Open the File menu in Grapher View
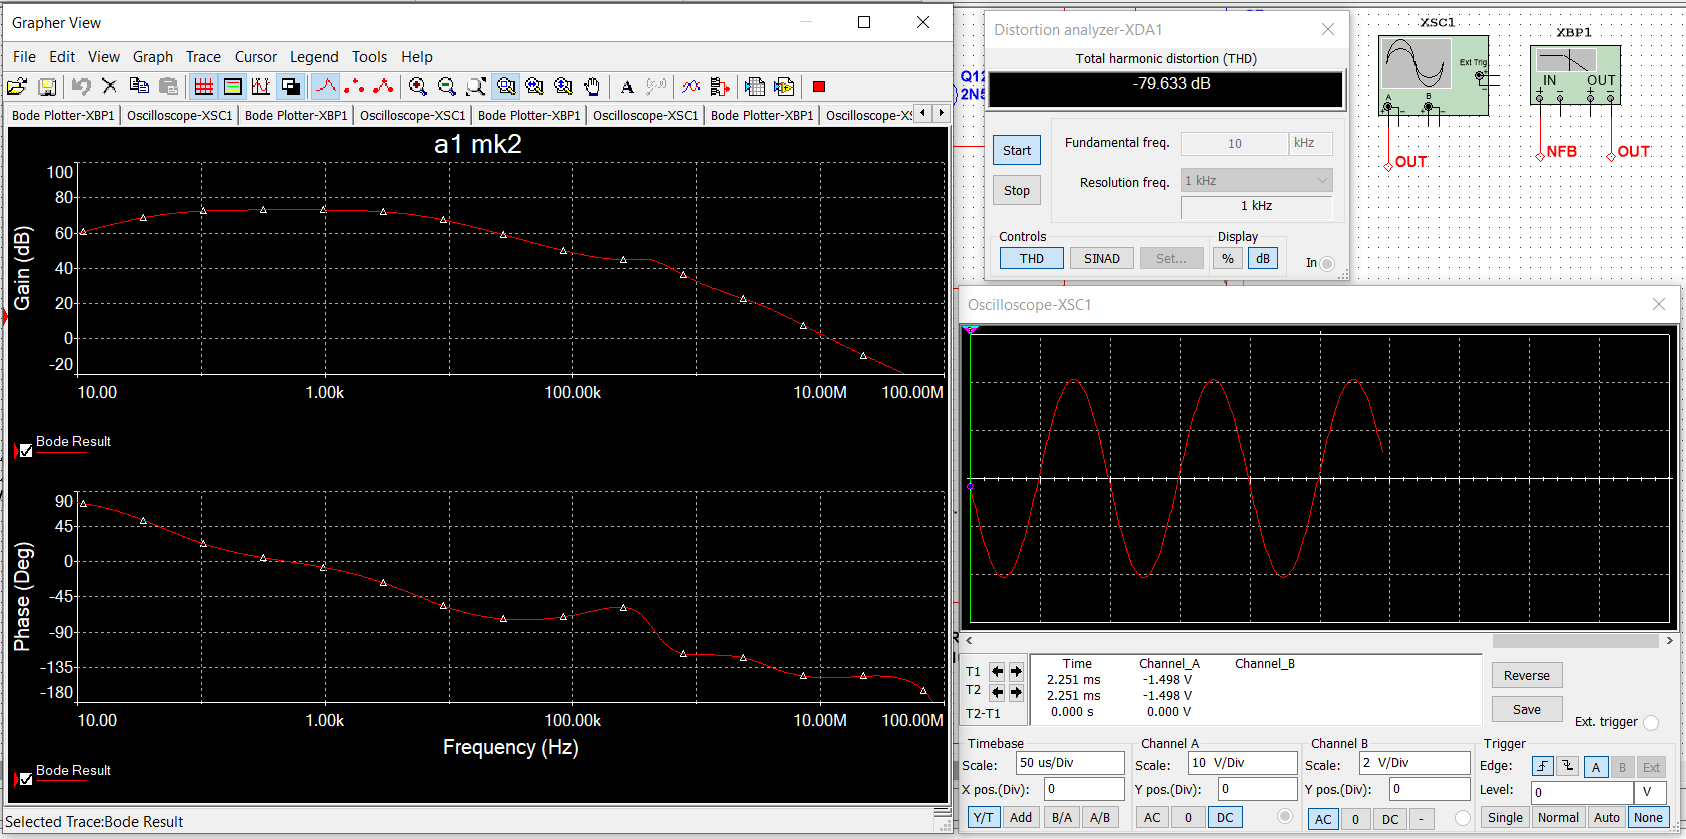Viewport: 1686px width, 839px height. tap(24, 57)
